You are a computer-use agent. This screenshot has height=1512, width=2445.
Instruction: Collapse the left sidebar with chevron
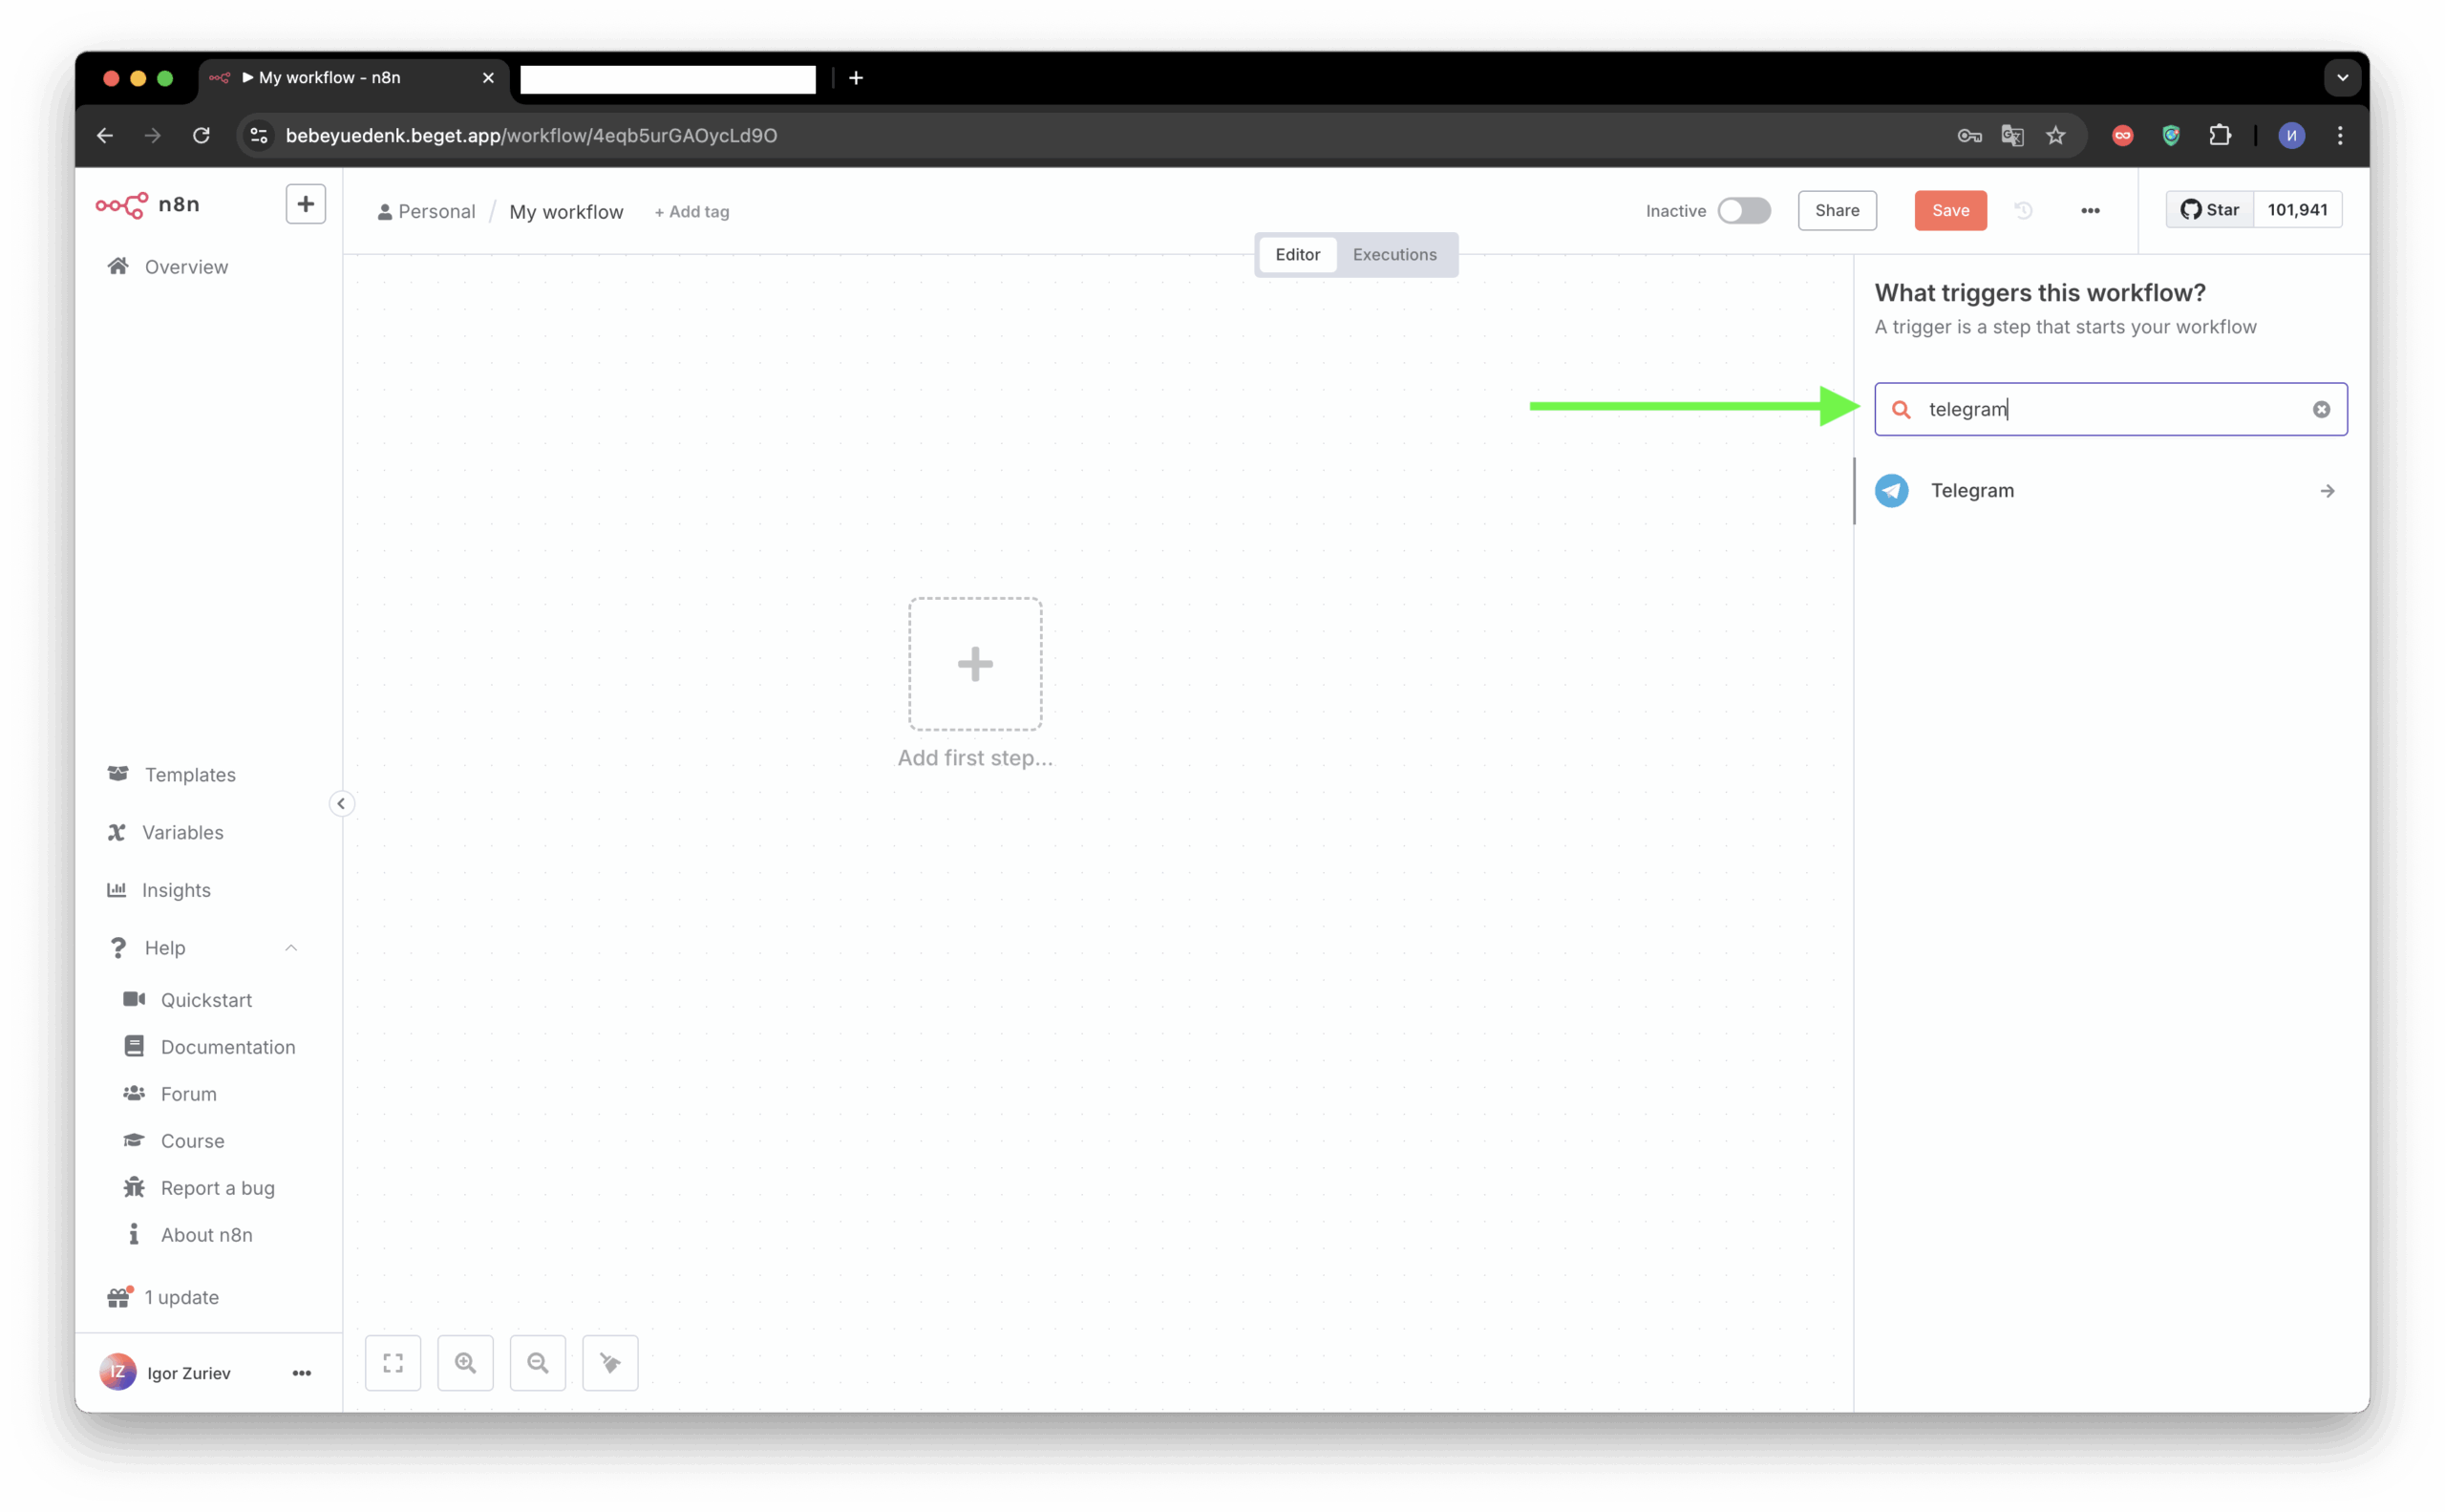(x=341, y=803)
